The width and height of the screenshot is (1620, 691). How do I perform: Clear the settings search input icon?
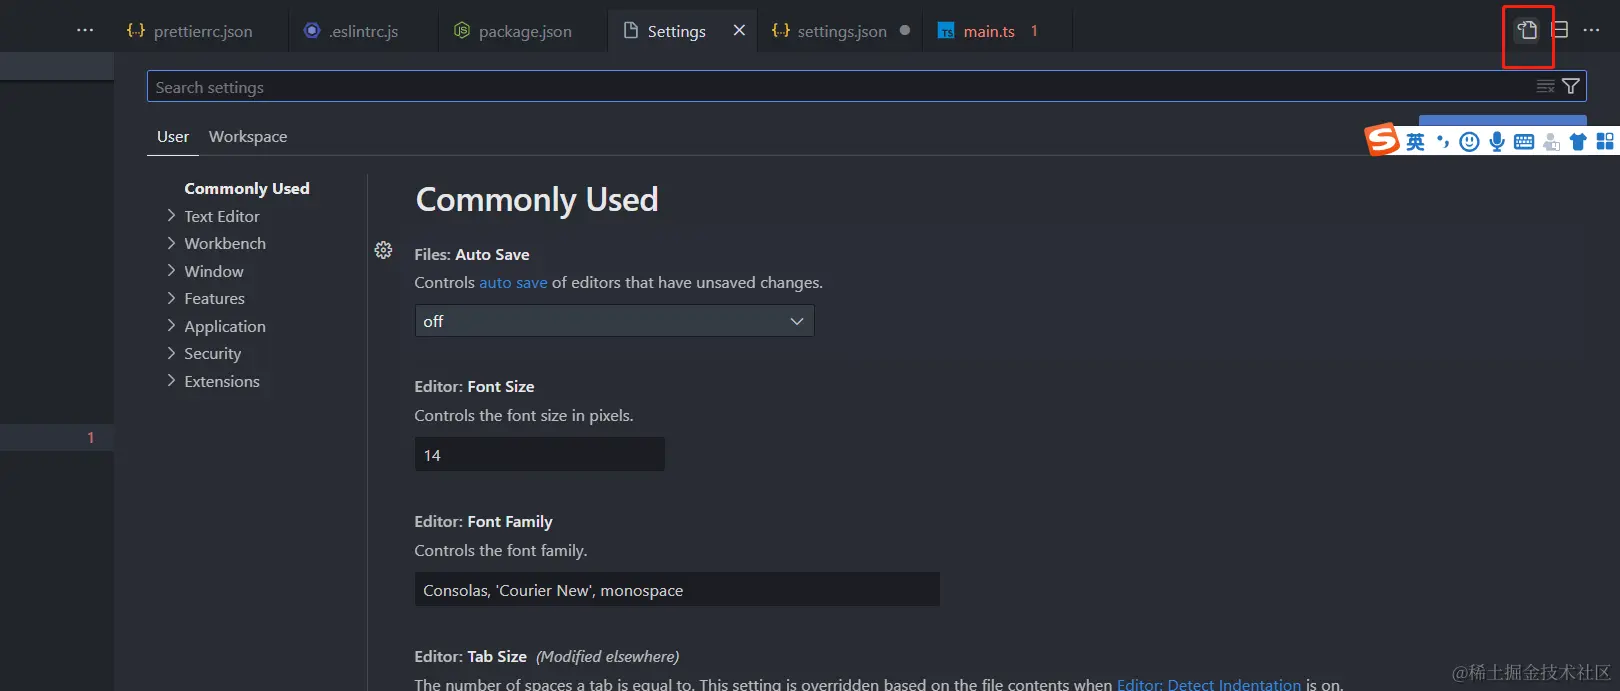[1545, 87]
